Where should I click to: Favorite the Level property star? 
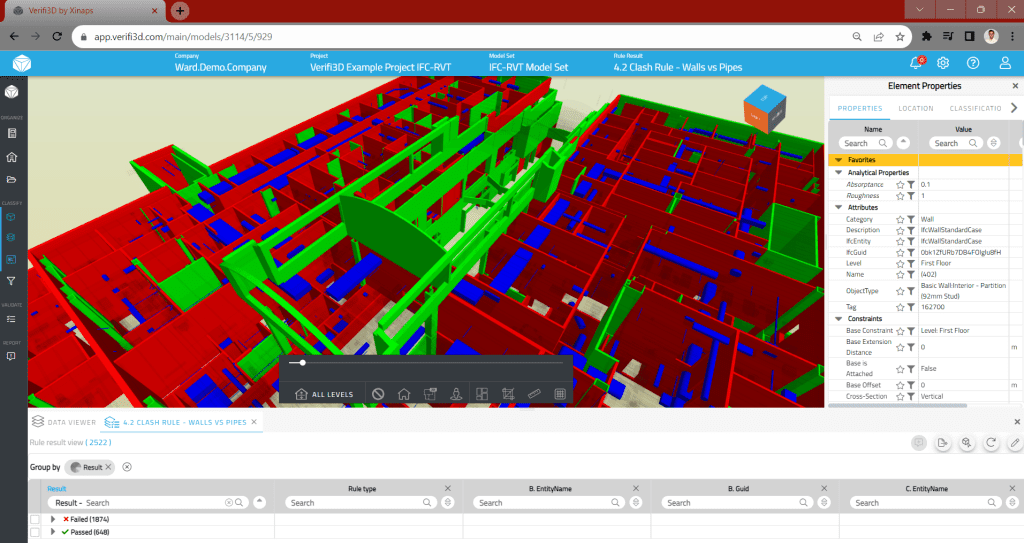(900, 263)
